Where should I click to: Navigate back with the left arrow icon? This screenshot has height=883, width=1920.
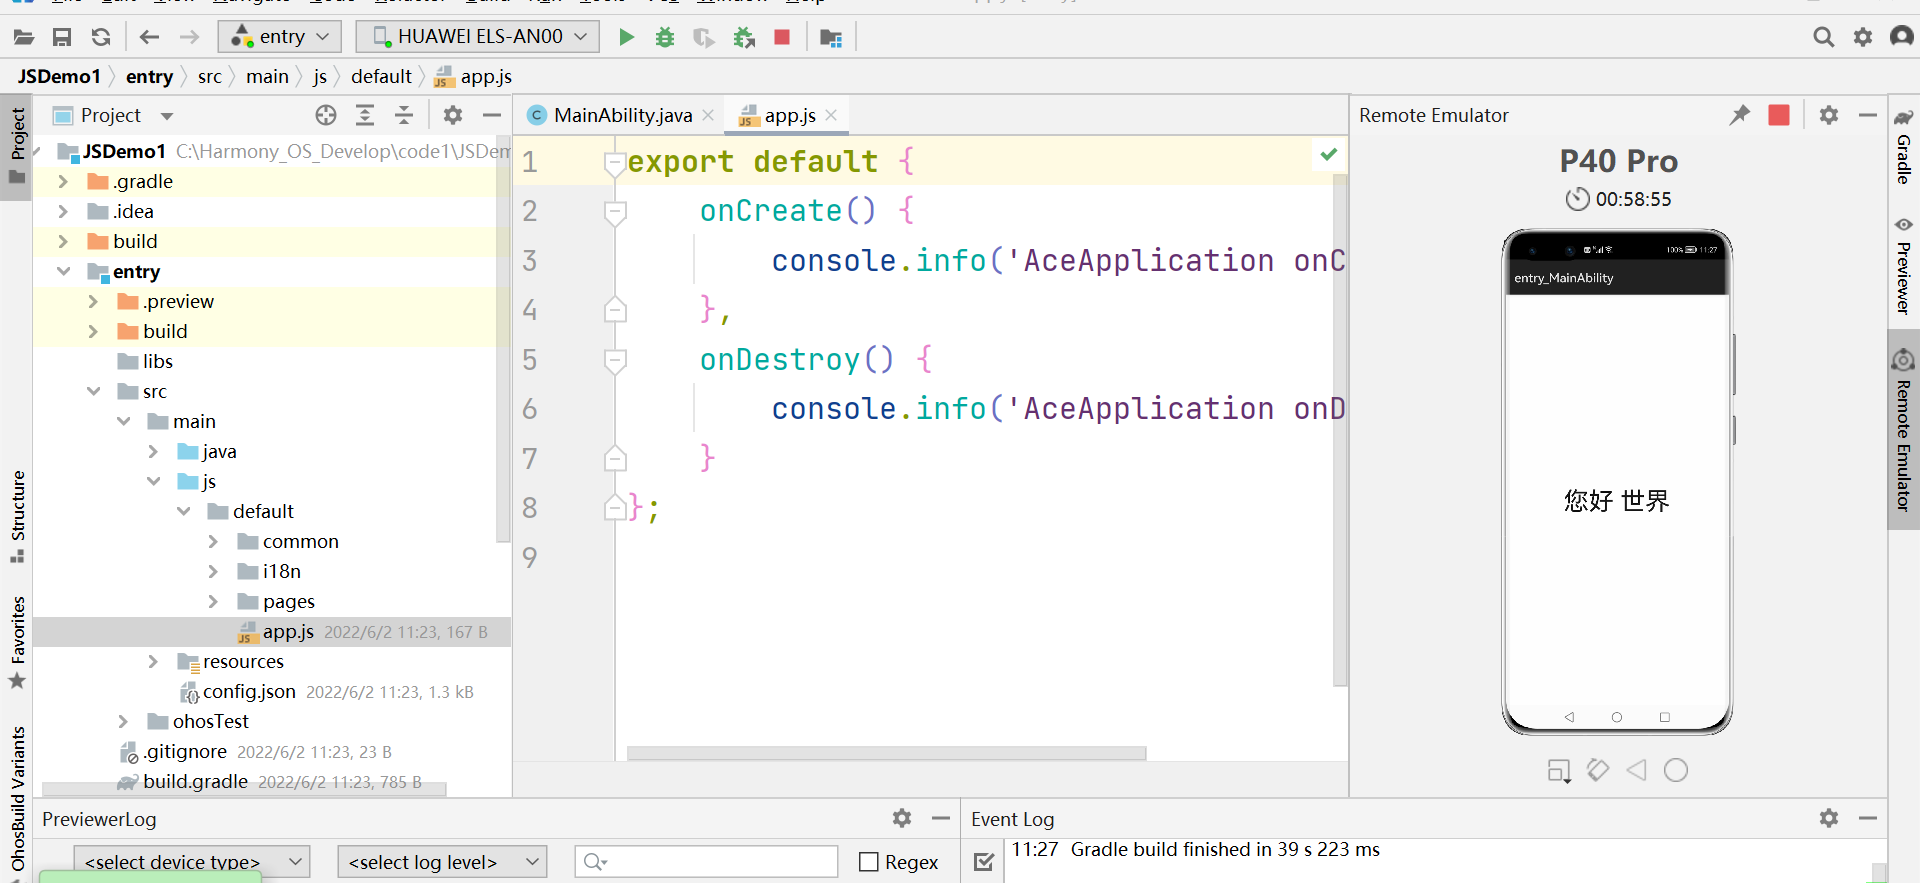point(150,37)
